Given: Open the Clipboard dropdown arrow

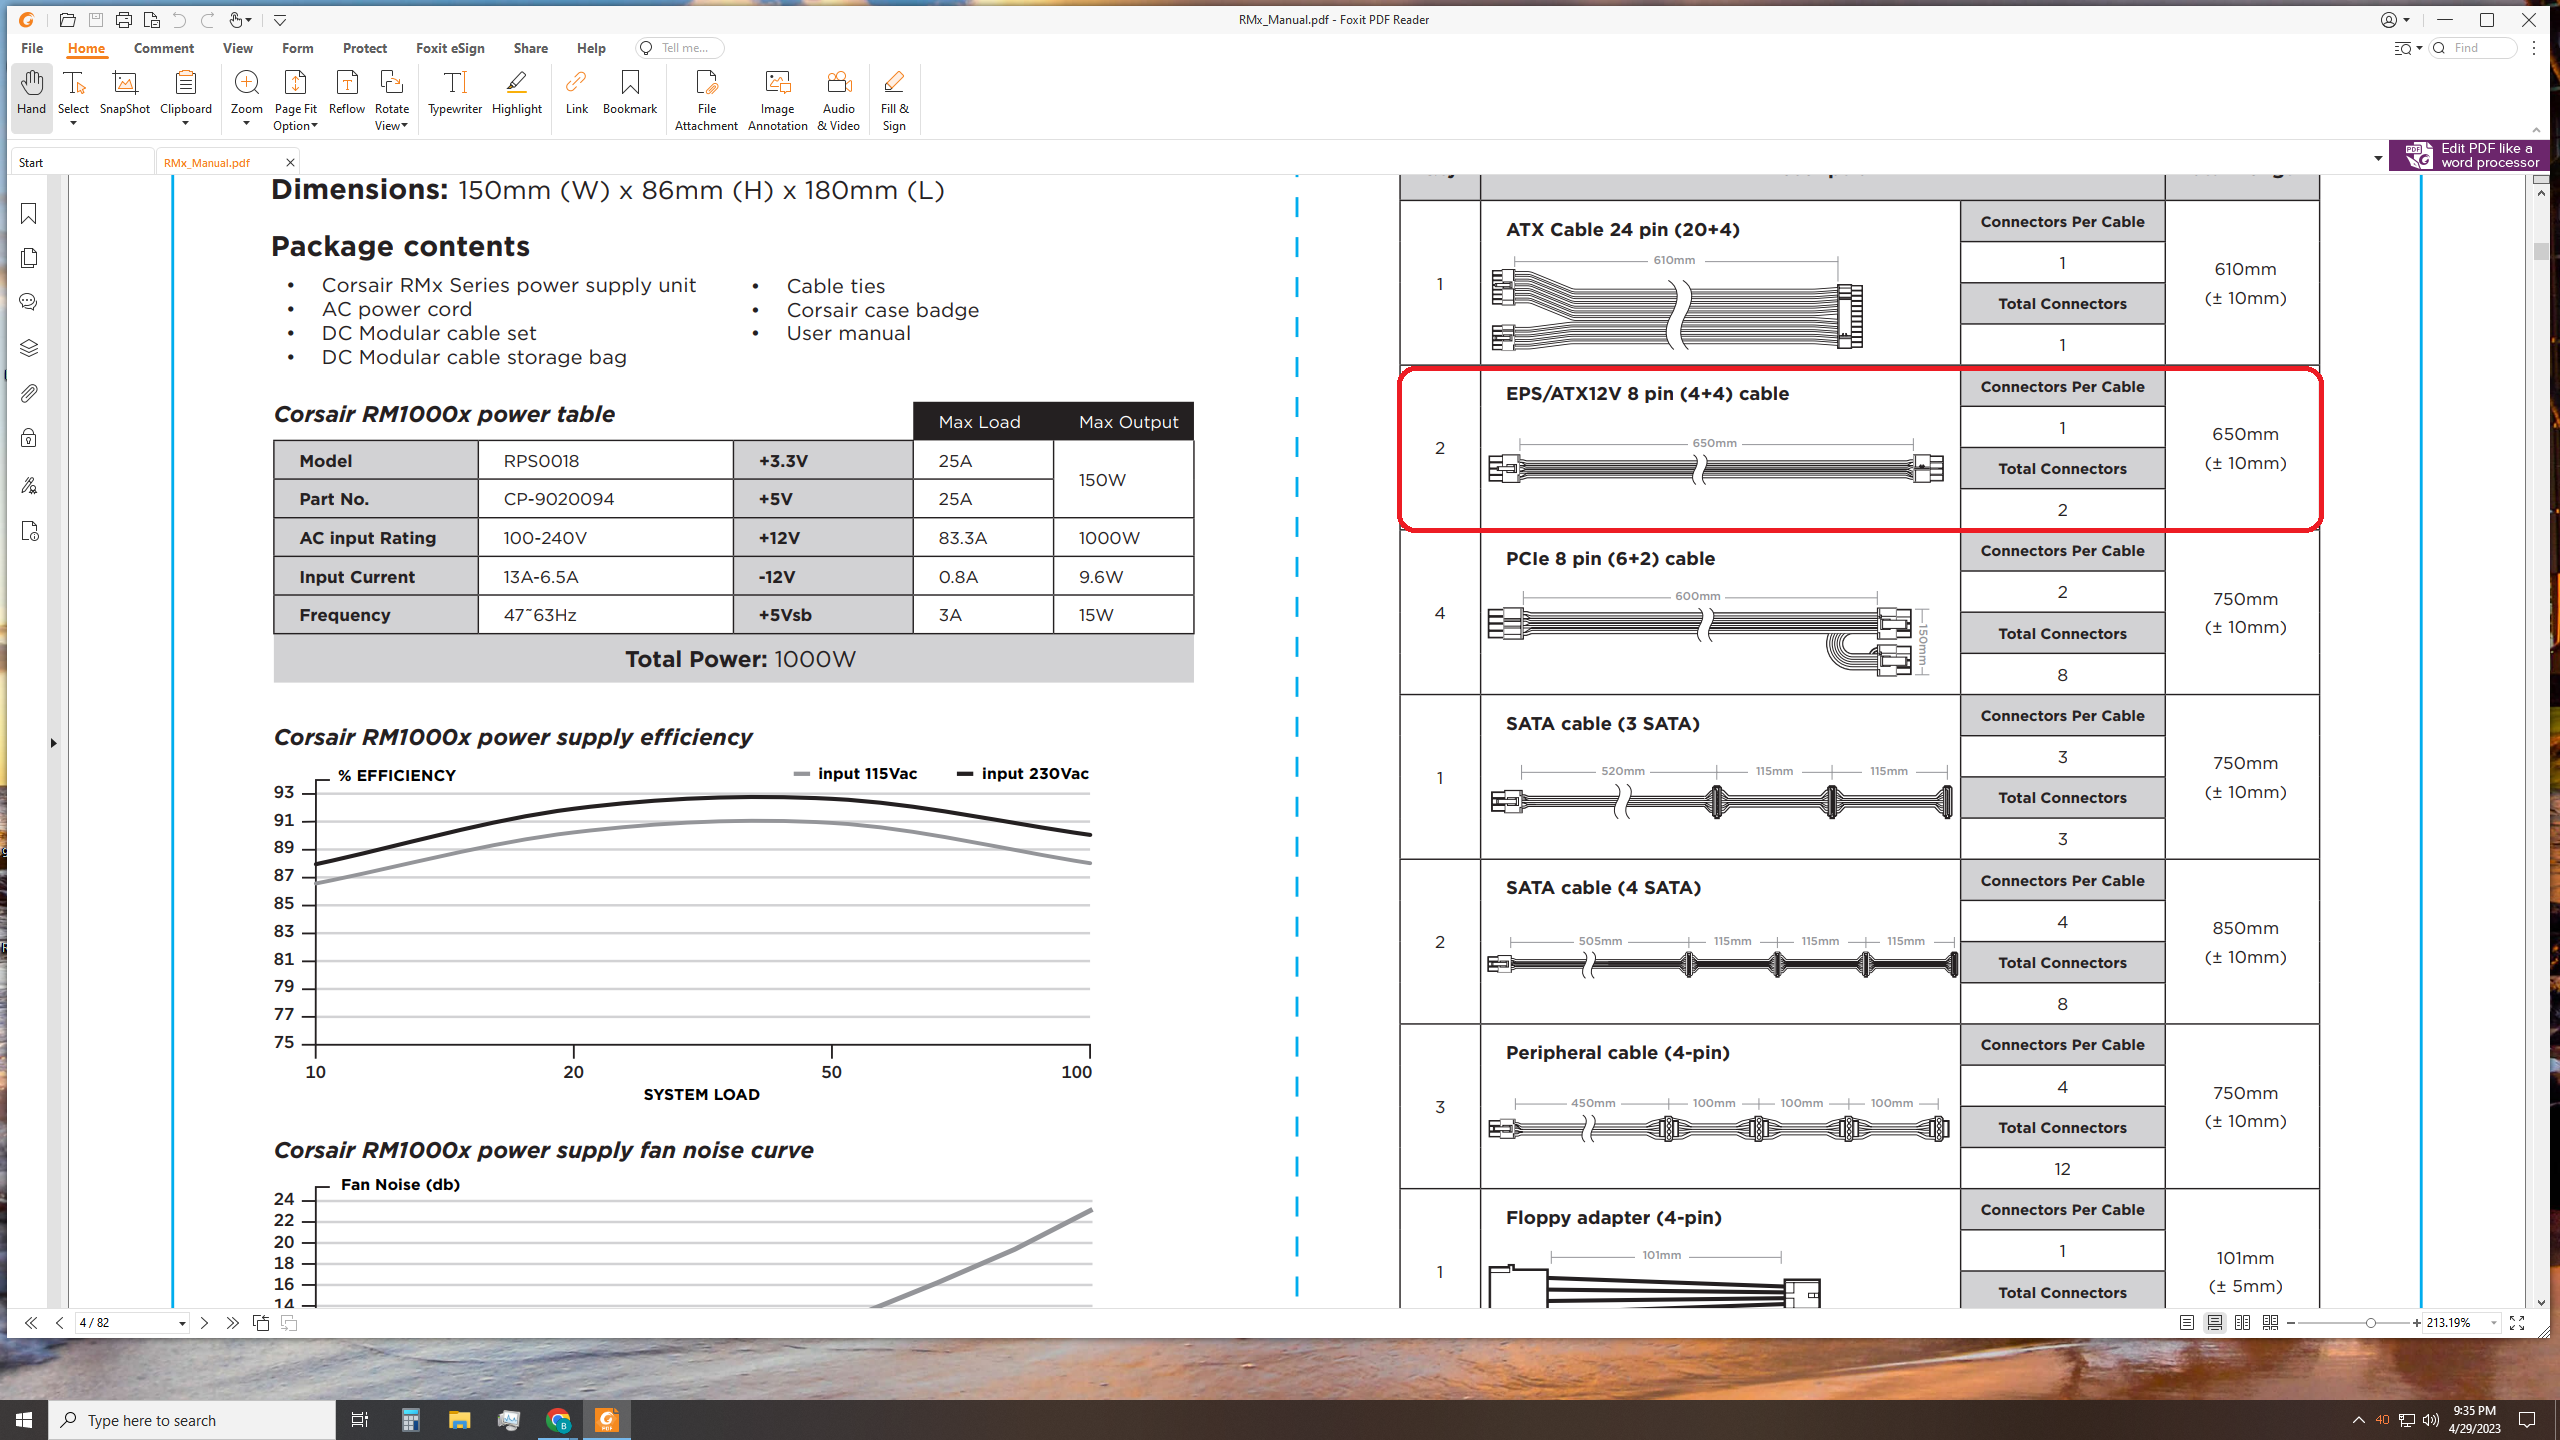Looking at the screenshot, I should [x=185, y=124].
